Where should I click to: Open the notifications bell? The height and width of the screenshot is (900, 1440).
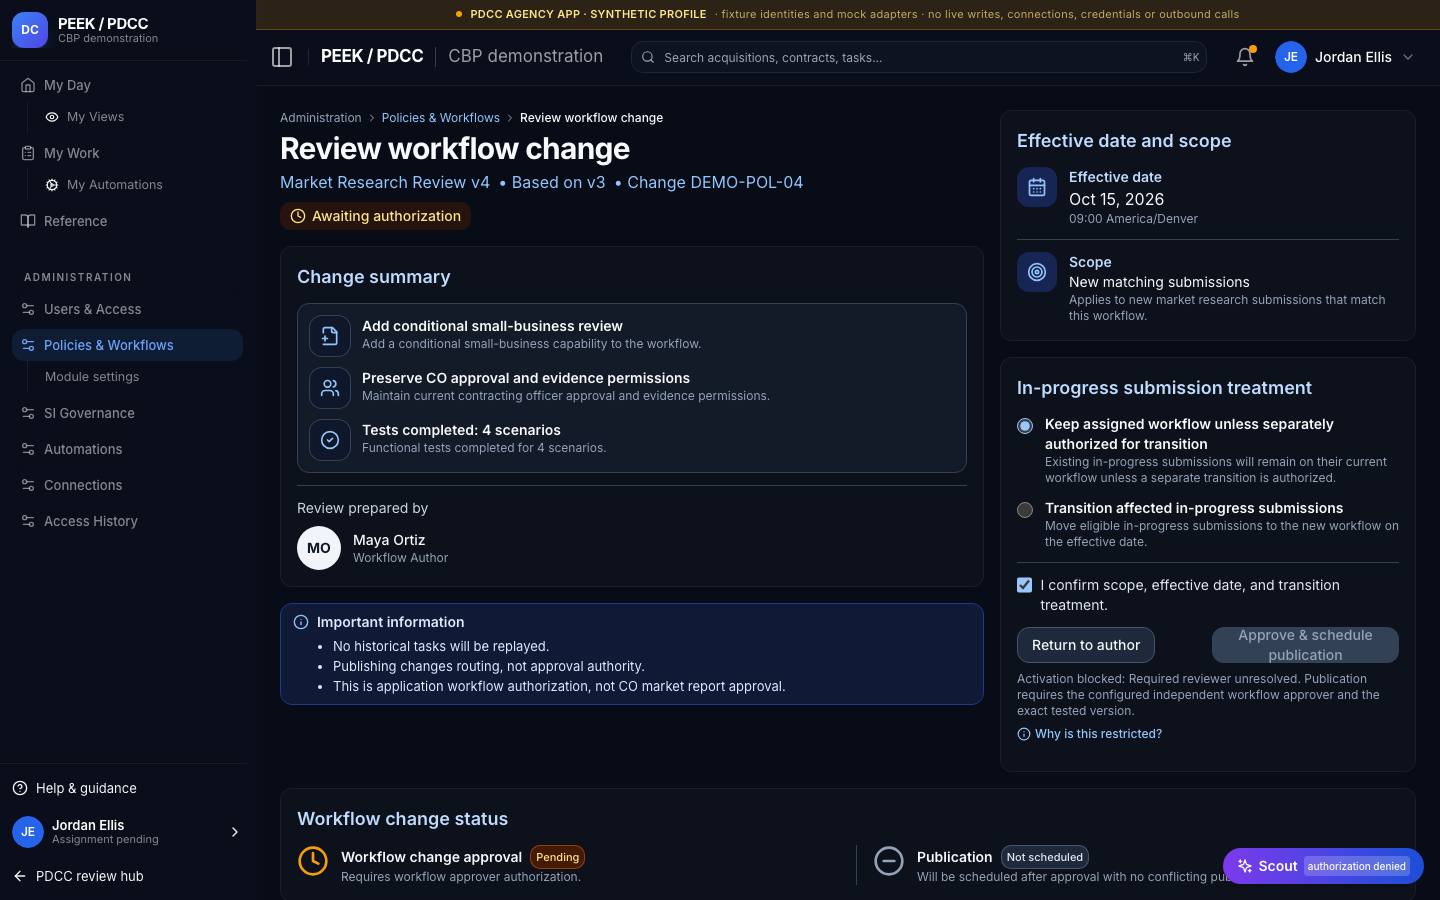point(1245,57)
